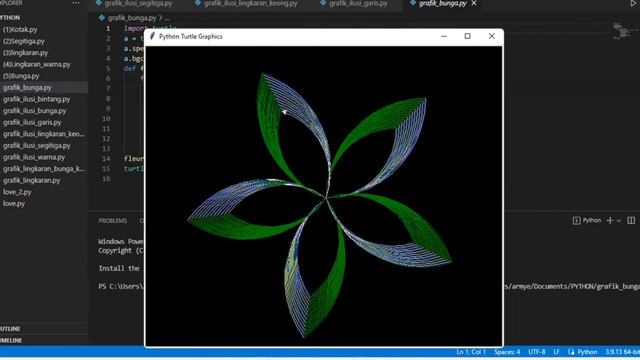Change end of line sequence LF

[x=556, y=352]
